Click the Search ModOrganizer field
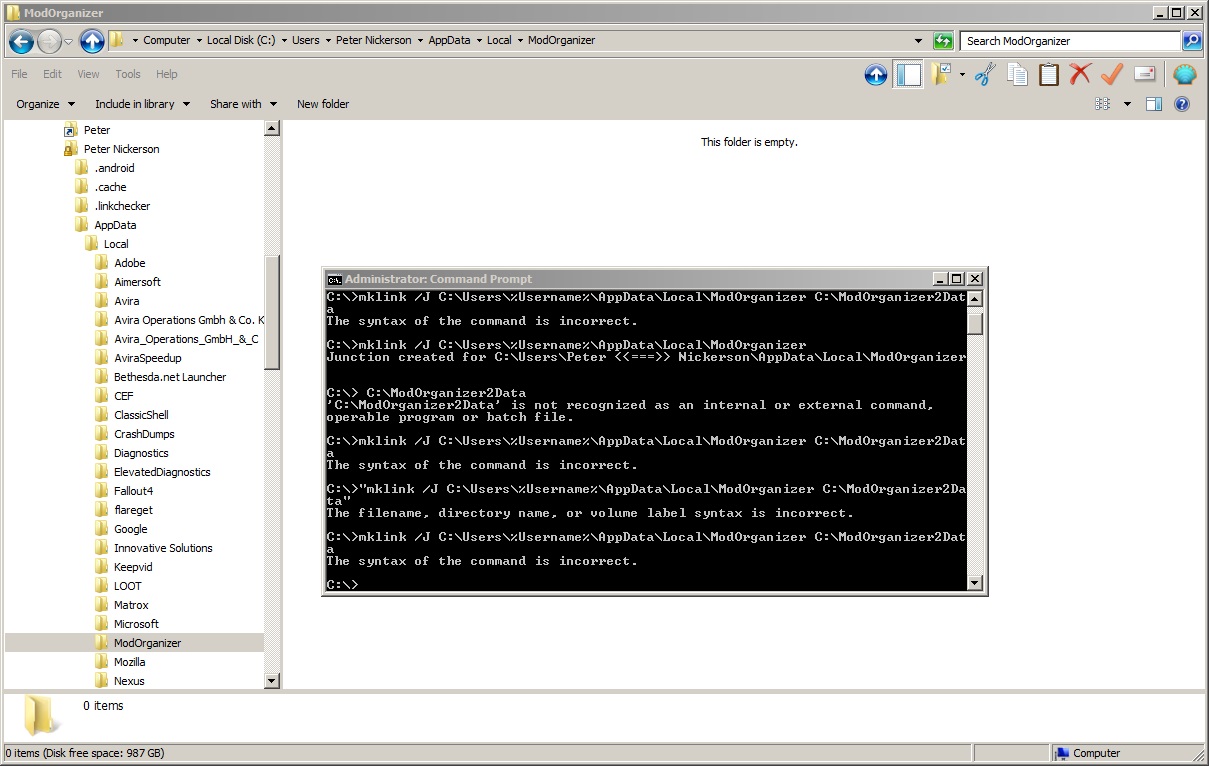This screenshot has width=1209, height=766. click(1070, 41)
